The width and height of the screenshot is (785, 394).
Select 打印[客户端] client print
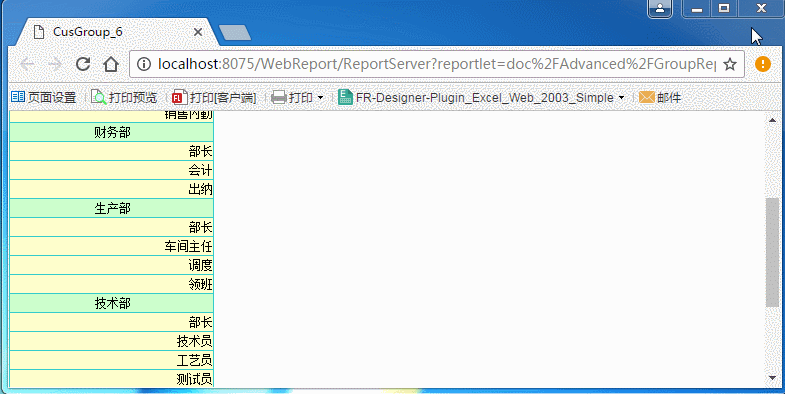(214, 97)
